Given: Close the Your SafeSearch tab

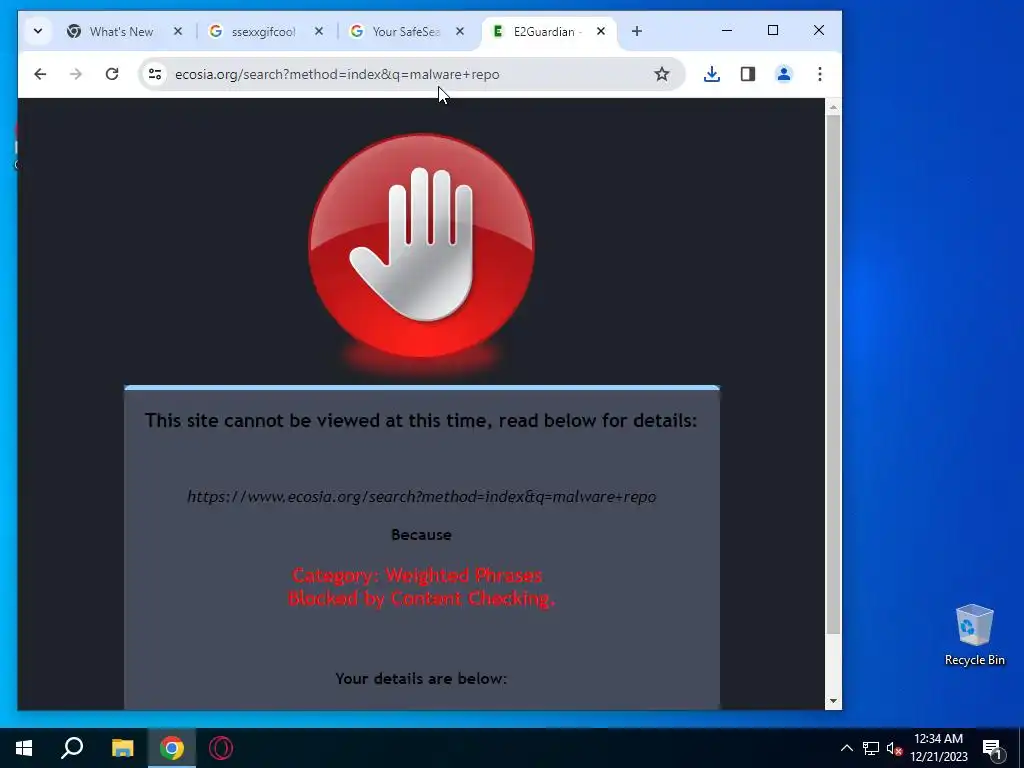Looking at the screenshot, I should tap(460, 31).
